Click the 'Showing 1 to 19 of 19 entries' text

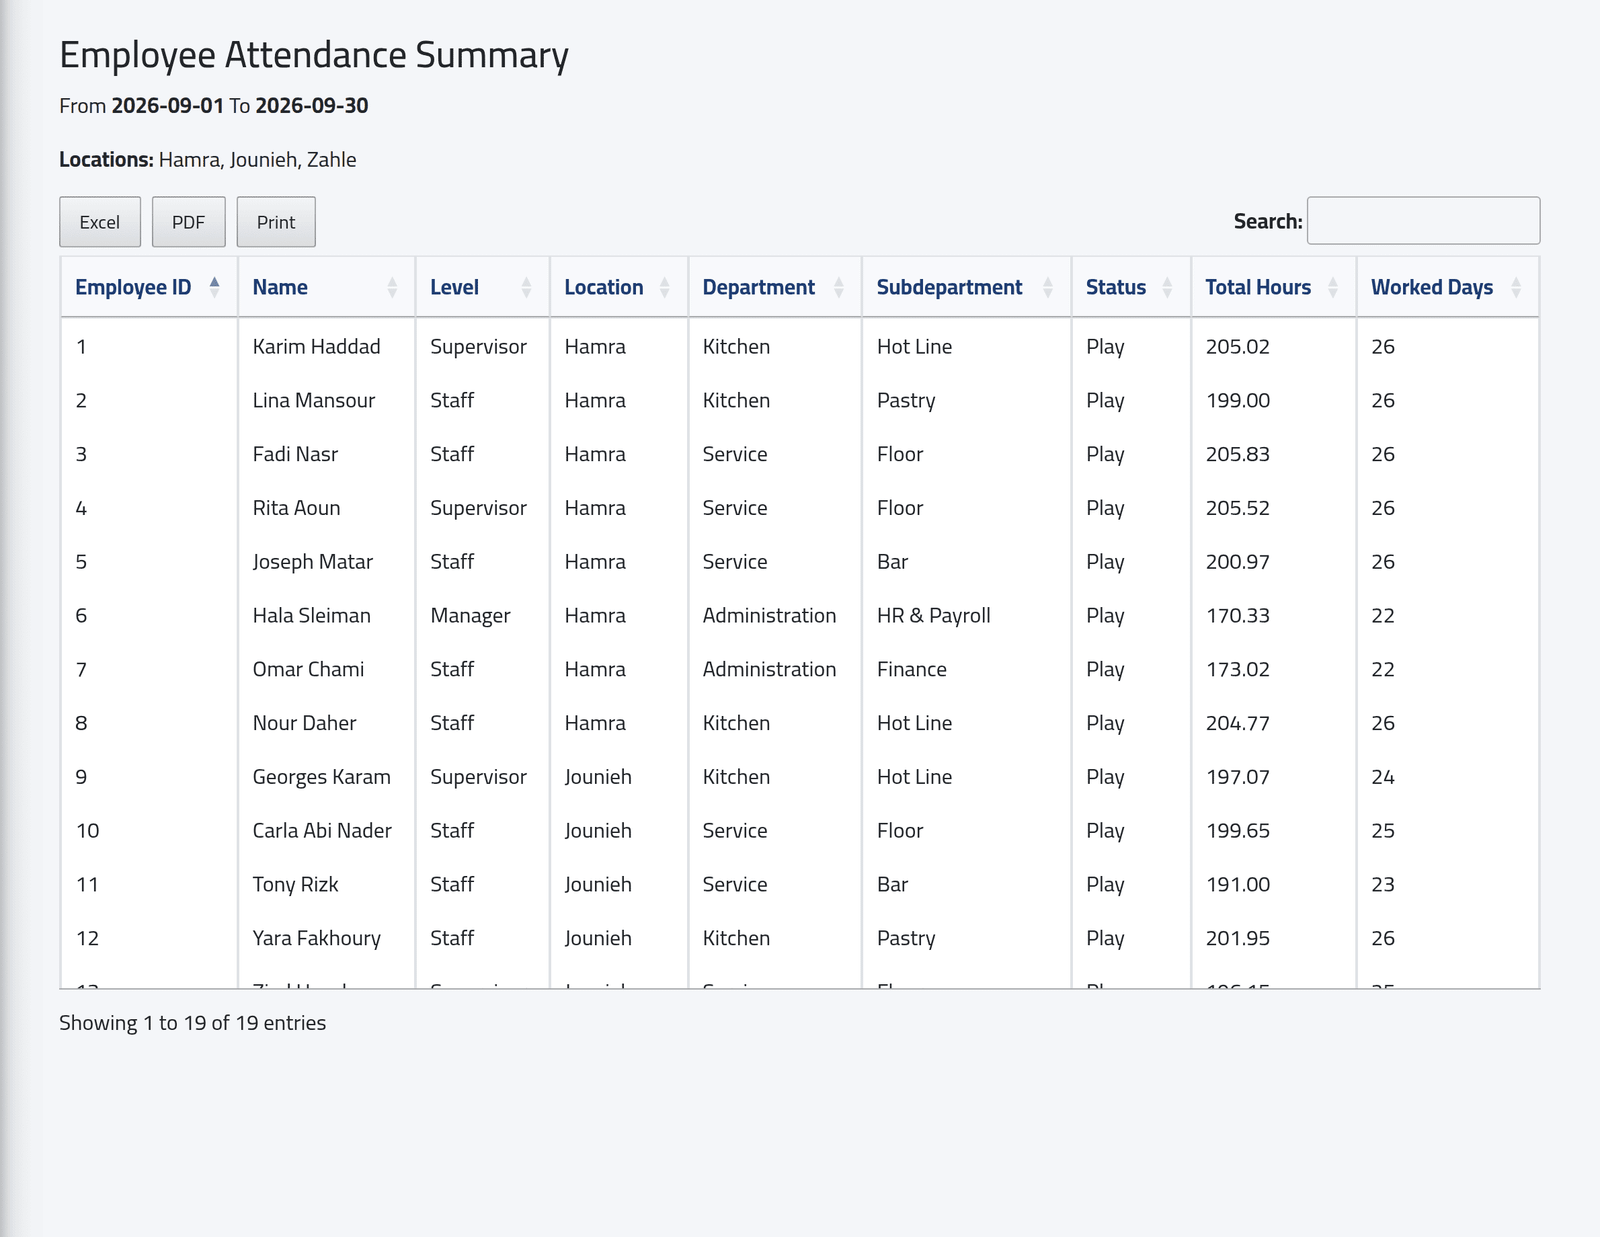(x=192, y=1023)
